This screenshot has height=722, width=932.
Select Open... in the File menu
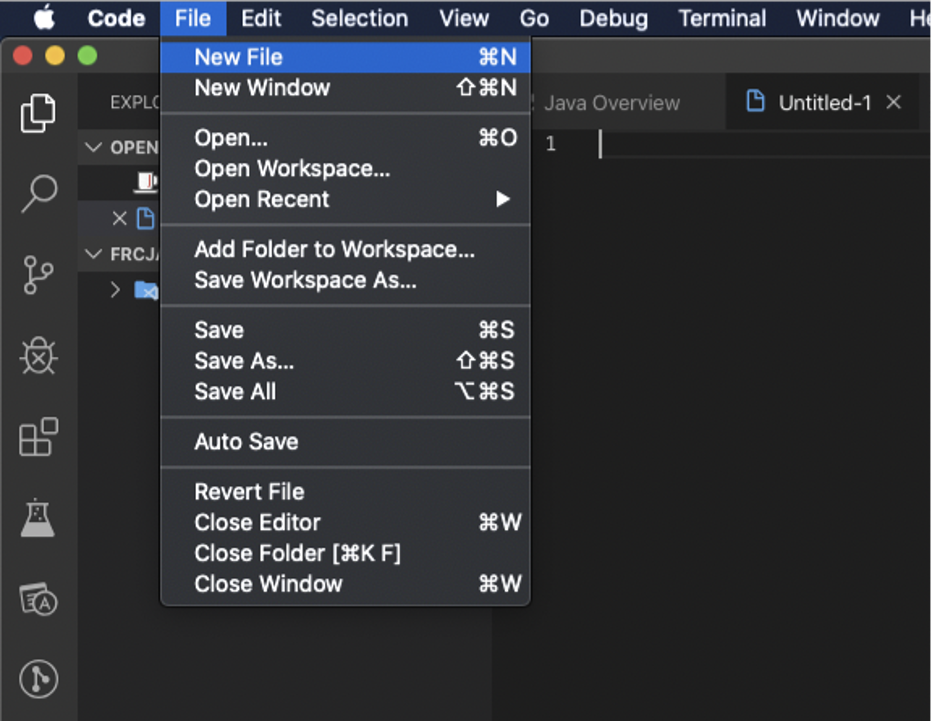coord(345,138)
